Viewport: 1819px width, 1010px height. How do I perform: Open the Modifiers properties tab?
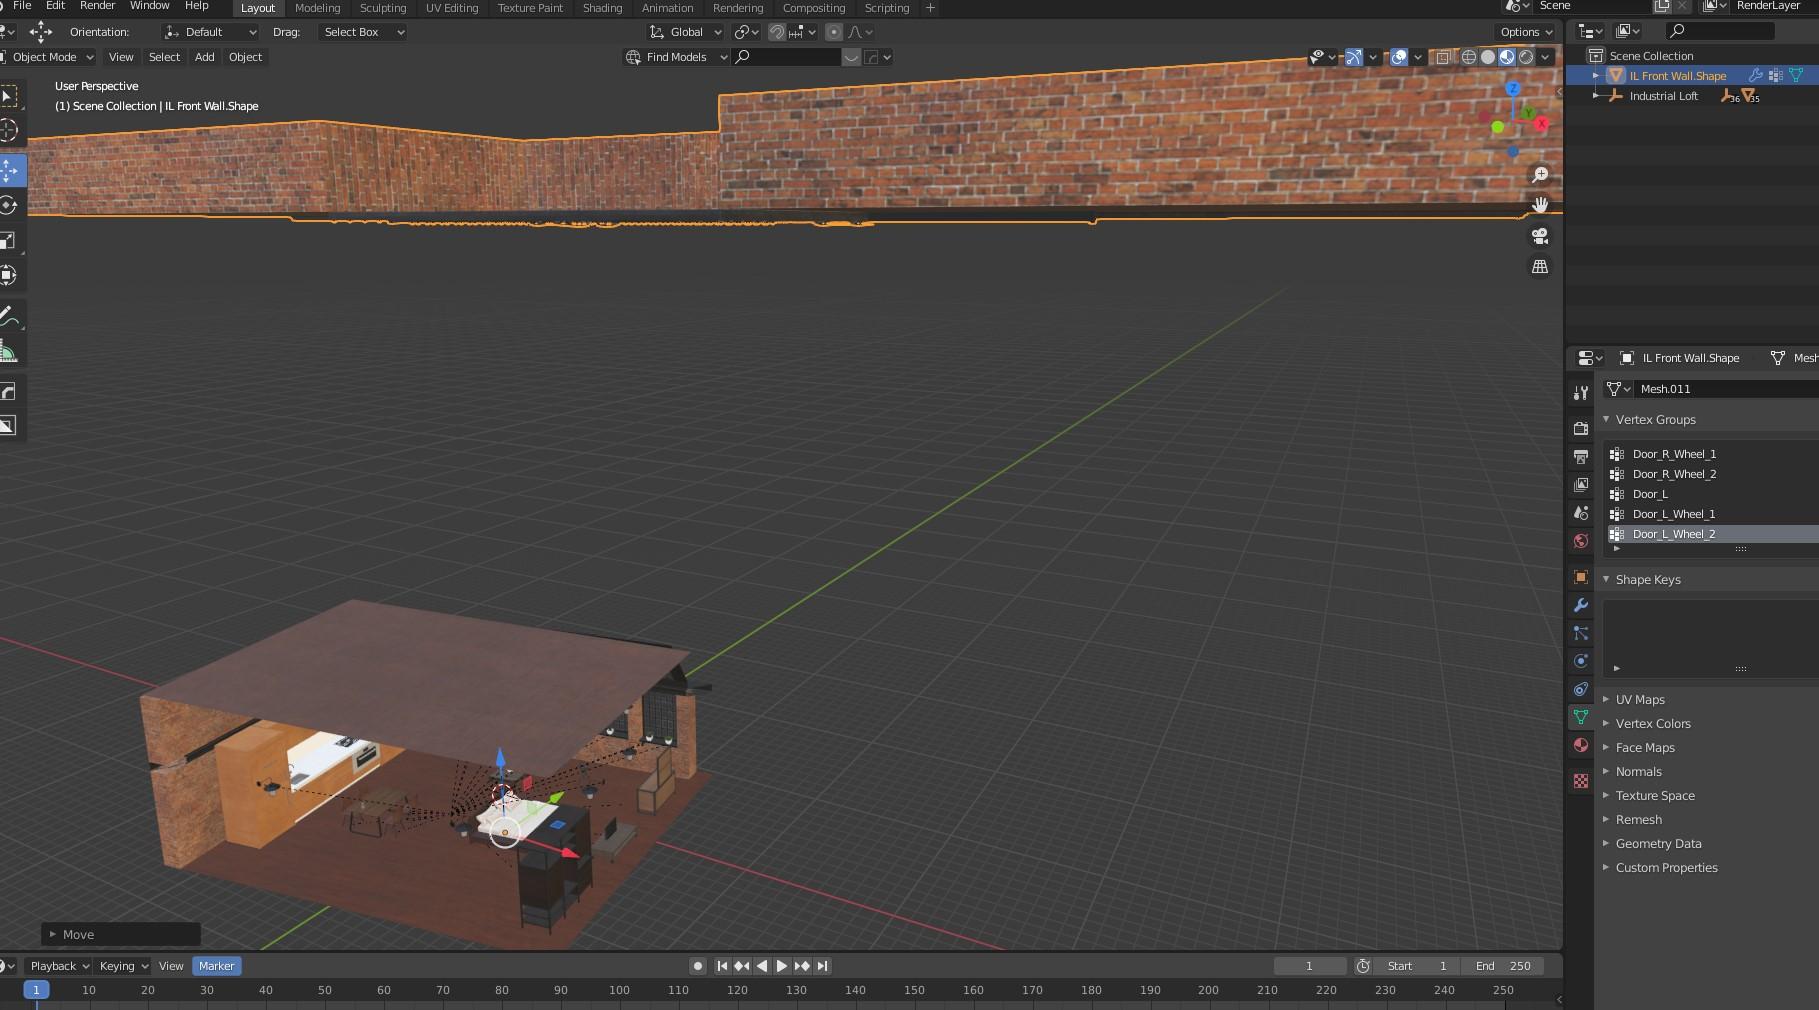click(1581, 605)
